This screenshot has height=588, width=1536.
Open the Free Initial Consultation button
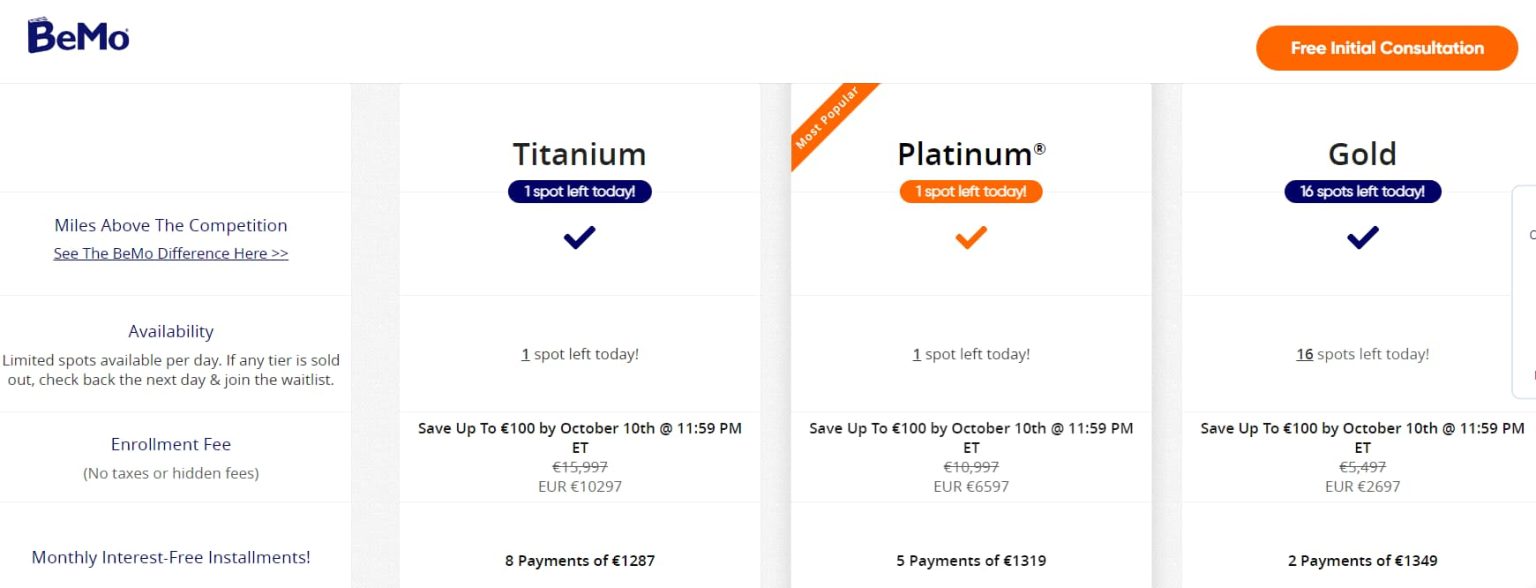coord(1386,48)
